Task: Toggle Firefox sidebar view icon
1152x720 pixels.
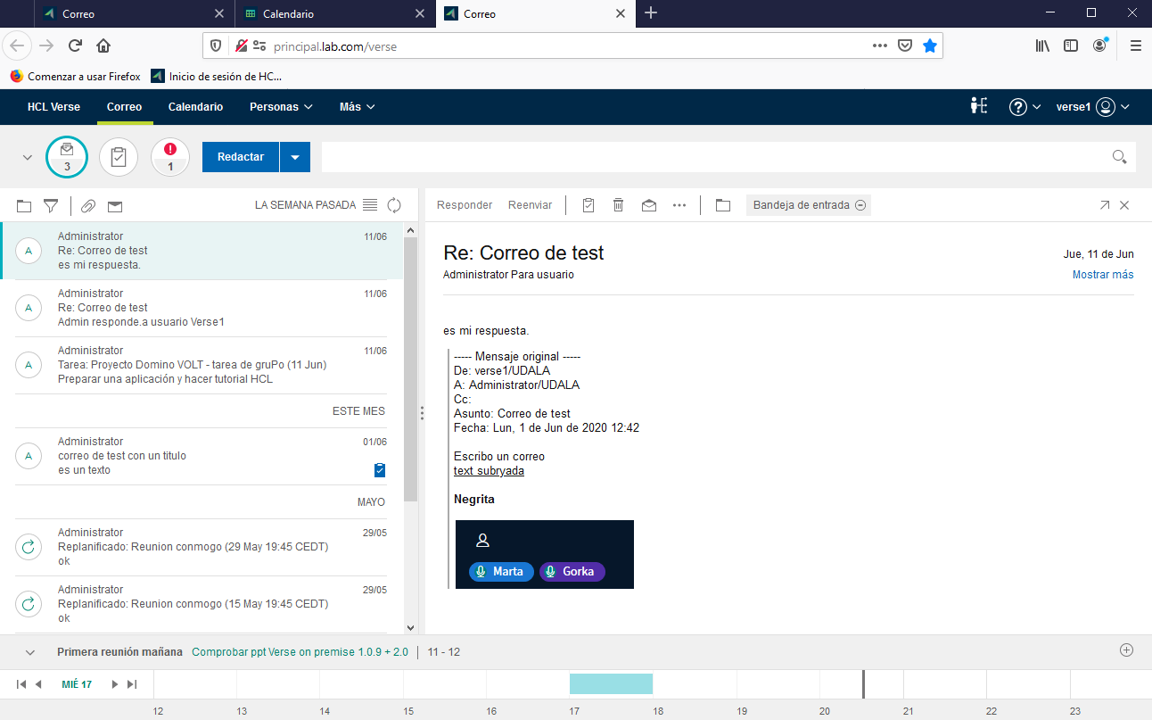Action: (x=1071, y=46)
